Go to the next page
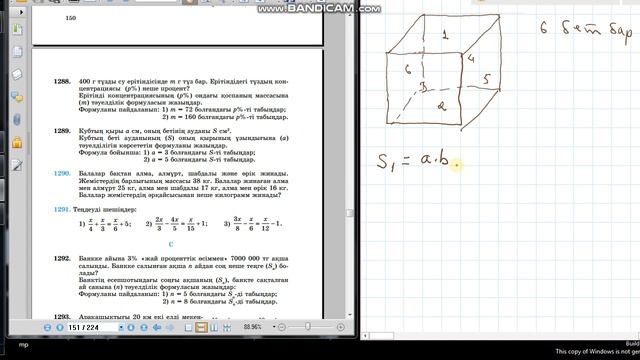This screenshot has height=360, width=640. point(131,327)
